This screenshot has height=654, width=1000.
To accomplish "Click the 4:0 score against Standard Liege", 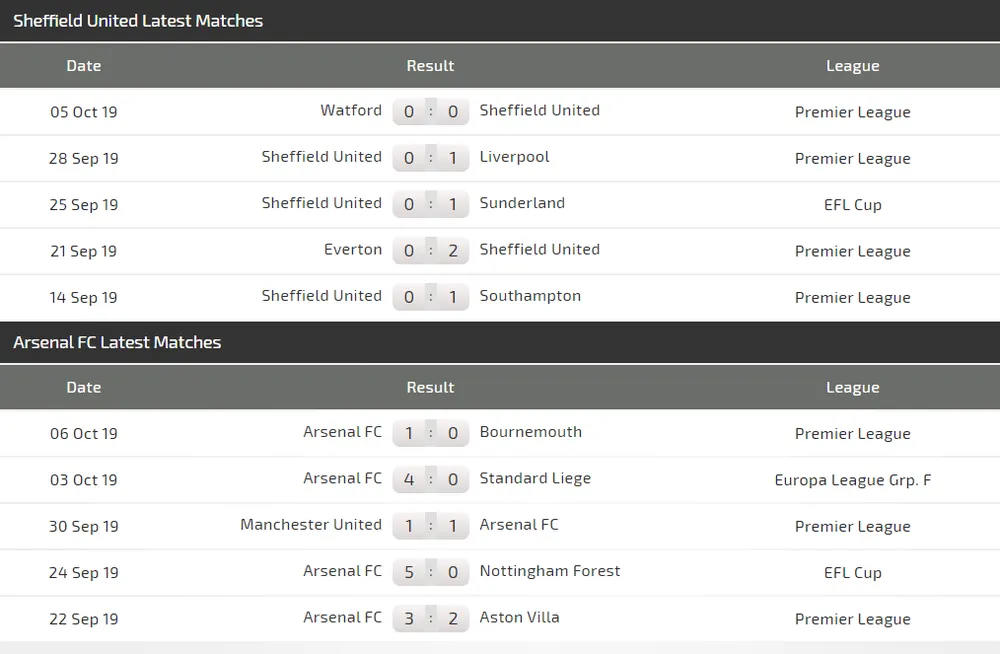I will tap(431, 480).
